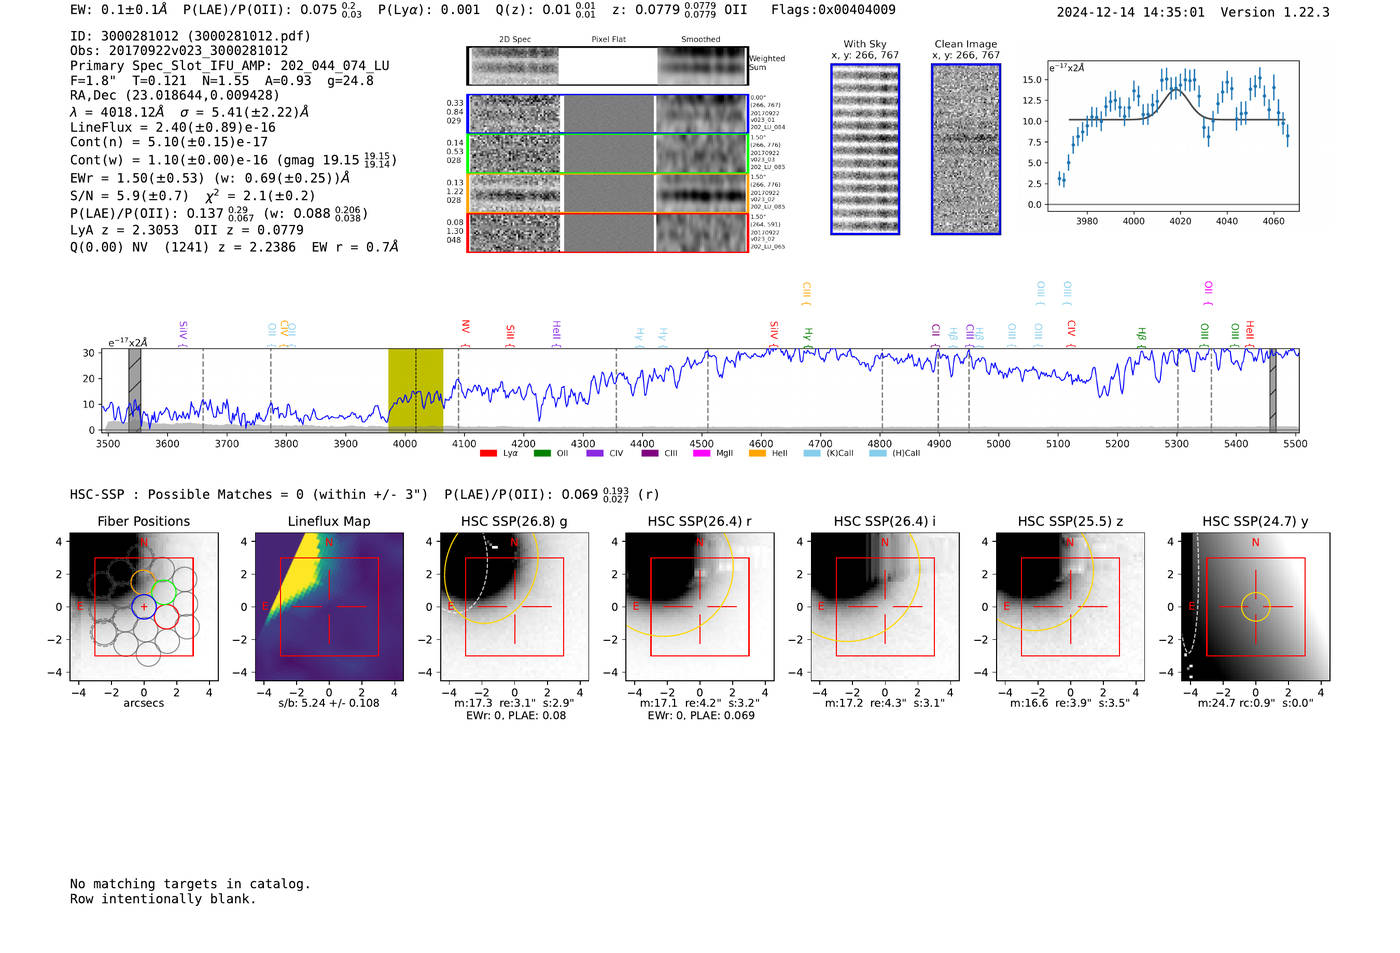Pick the orange HeII legend swatch
The height and width of the screenshot is (953, 1400).
point(757,453)
